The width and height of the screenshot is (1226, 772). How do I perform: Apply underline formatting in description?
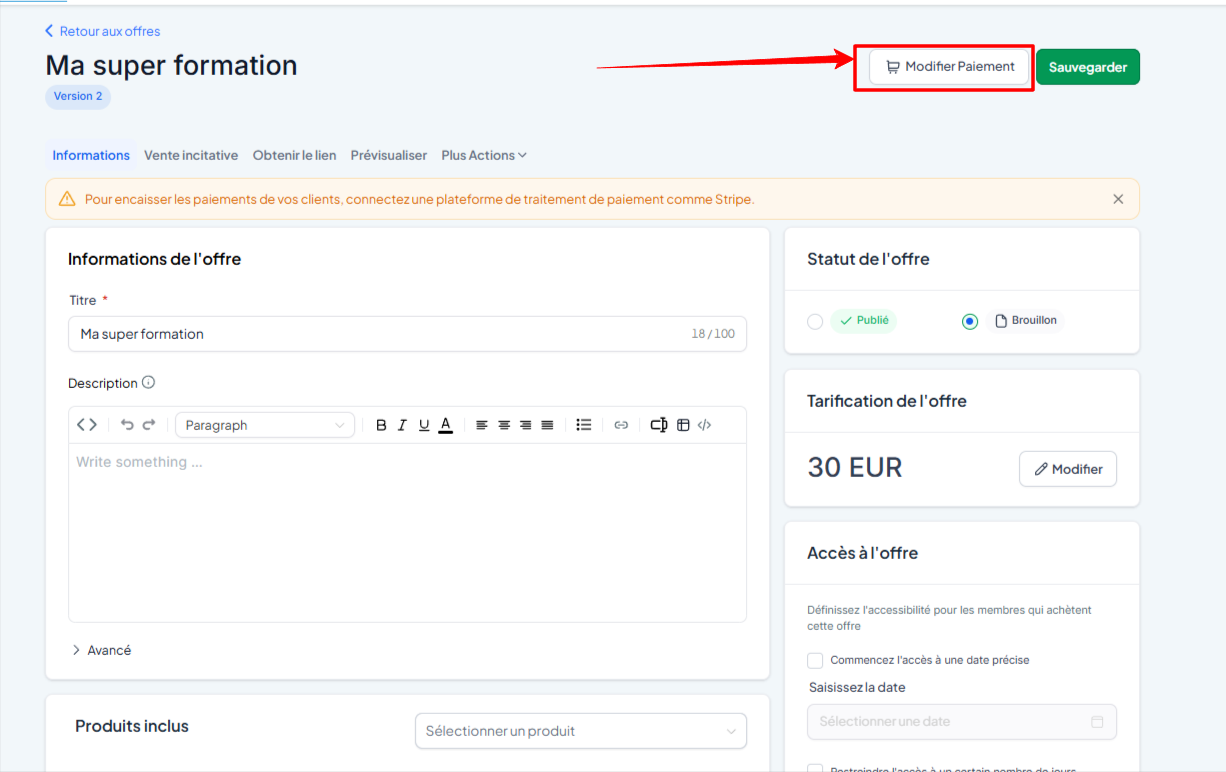(424, 425)
